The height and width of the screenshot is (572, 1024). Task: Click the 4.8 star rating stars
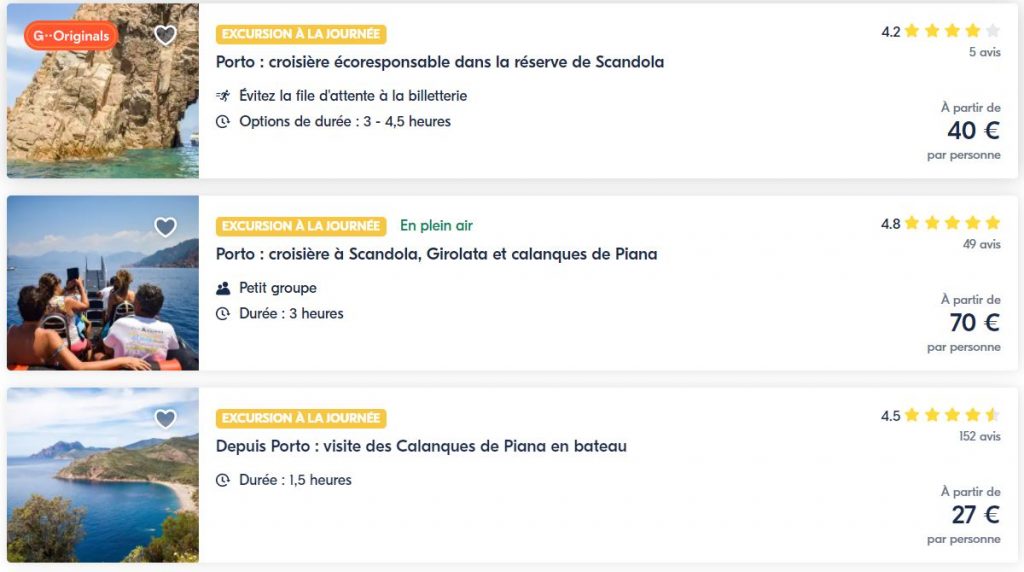click(951, 223)
